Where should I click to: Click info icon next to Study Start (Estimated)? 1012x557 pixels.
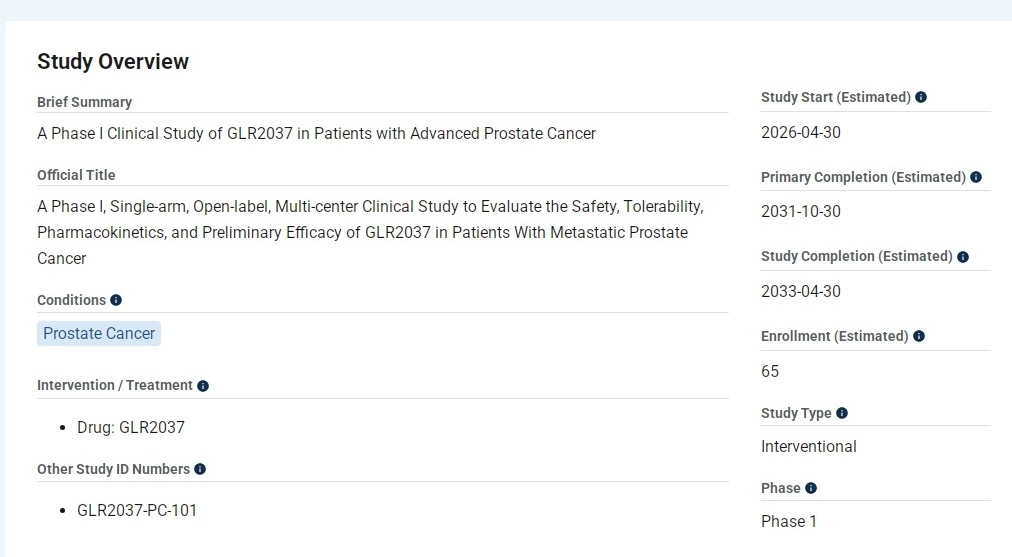tap(921, 97)
